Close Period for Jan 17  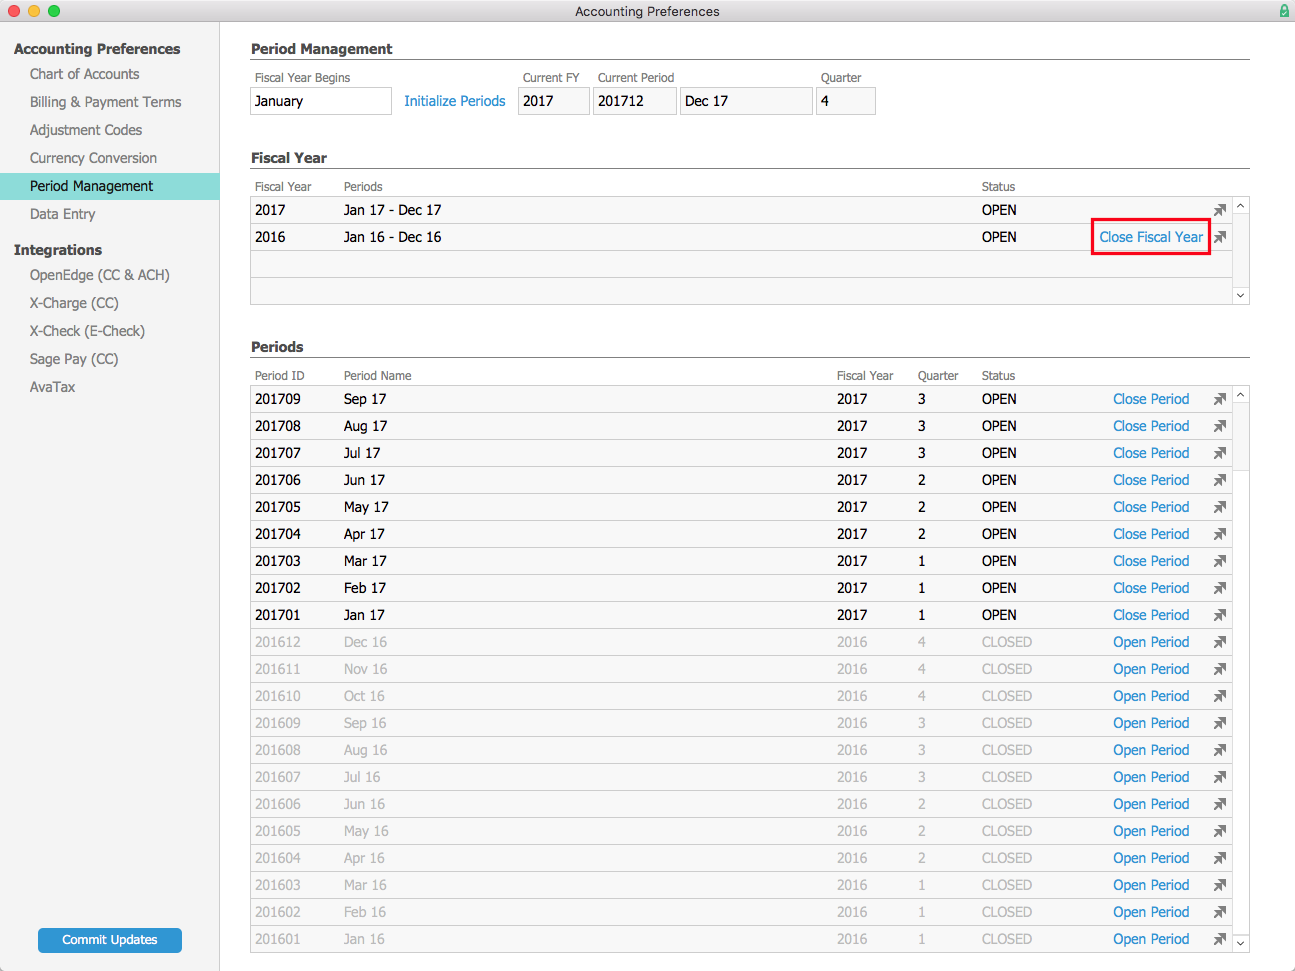pyautogui.click(x=1151, y=615)
